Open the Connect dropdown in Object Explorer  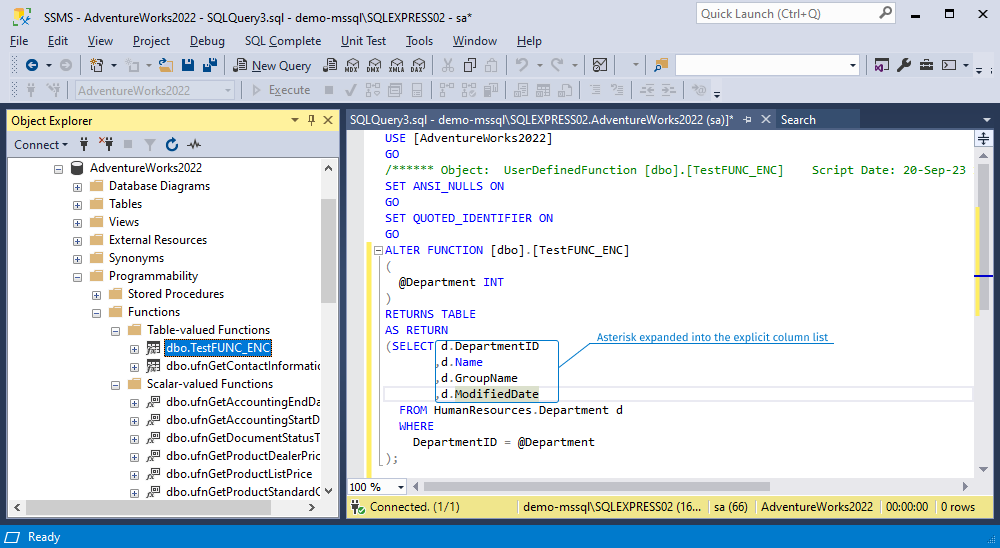point(41,145)
